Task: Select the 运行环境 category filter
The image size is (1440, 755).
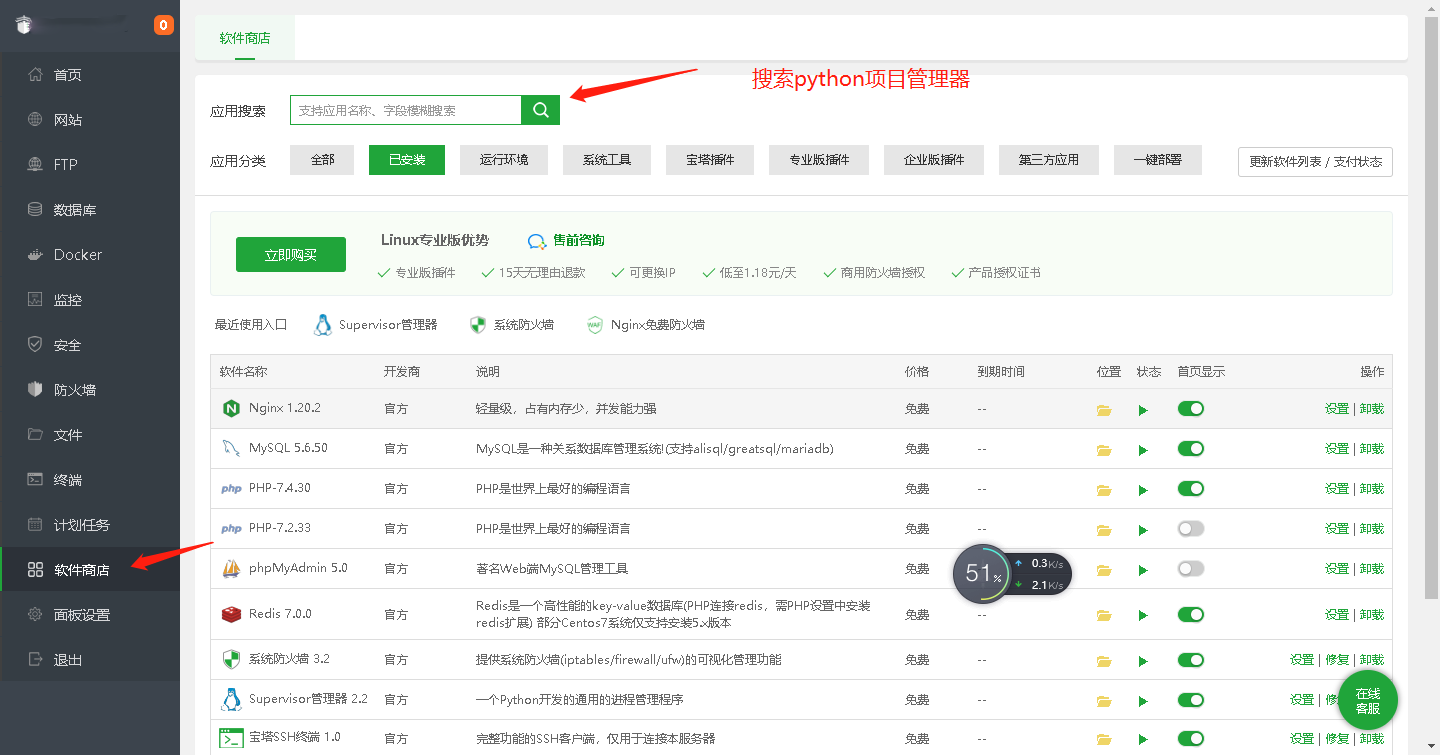Action: pyautogui.click(x=503, y=160)
